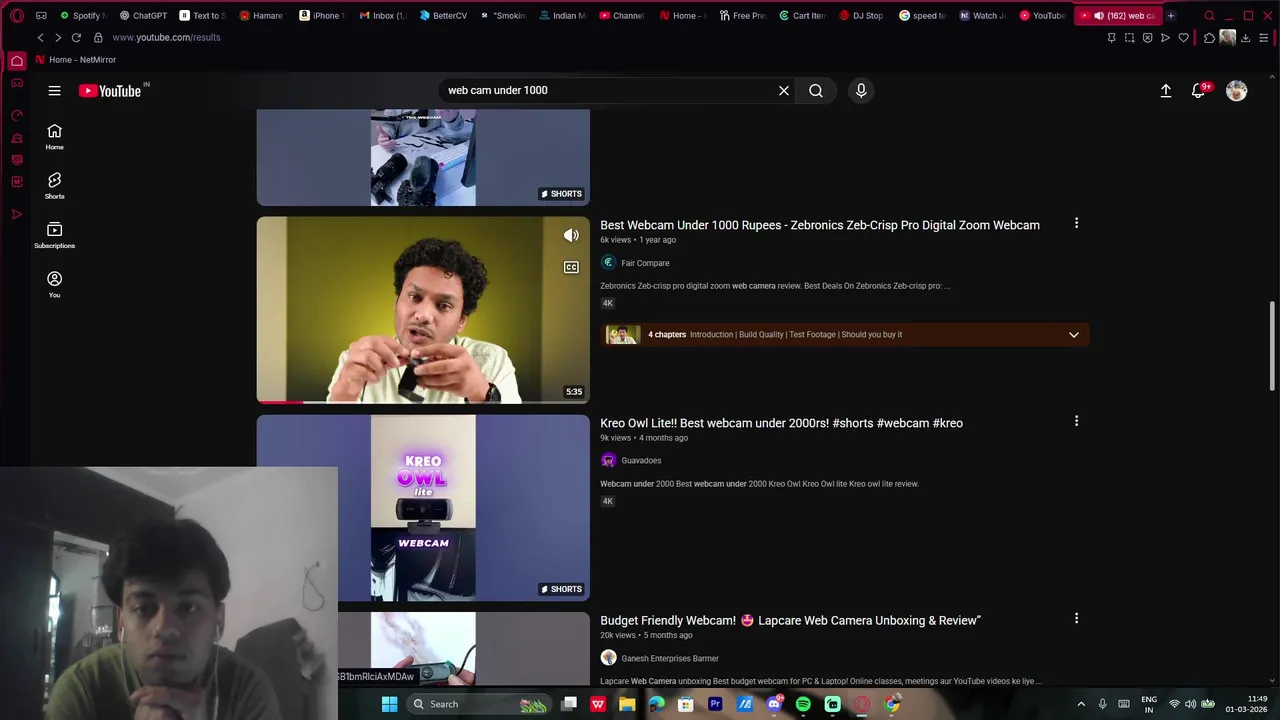Click the YouTube logo
This screenshot has height=720, width=1280.
coord(110,90)
